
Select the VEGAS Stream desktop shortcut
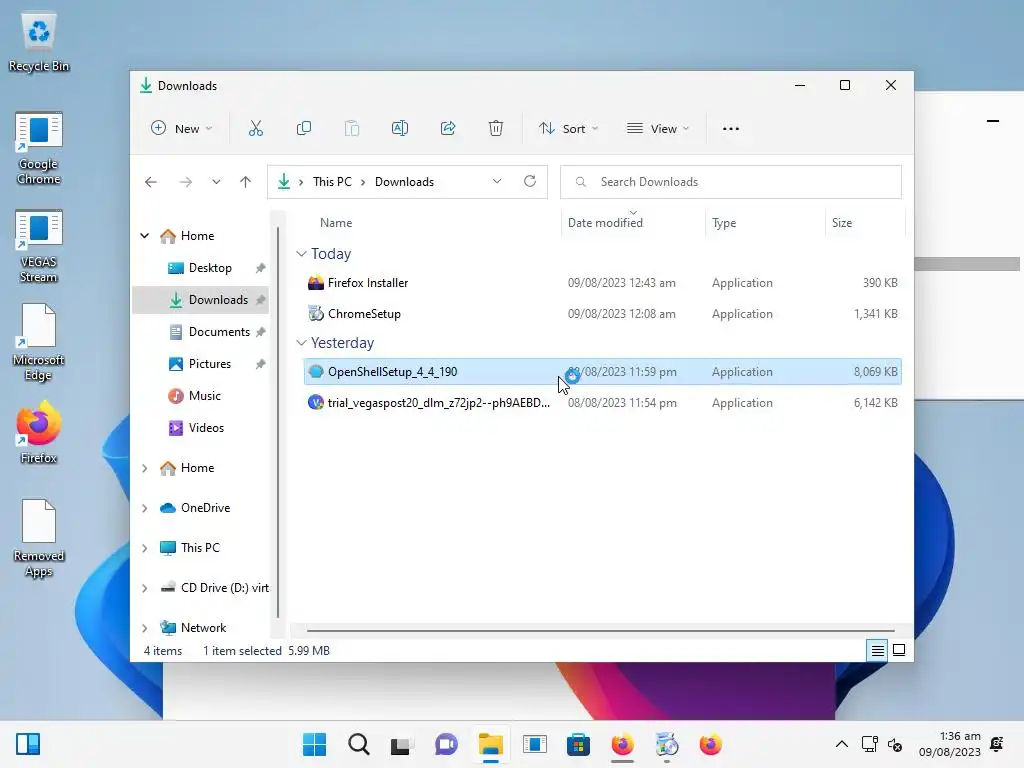pos(39,247)
